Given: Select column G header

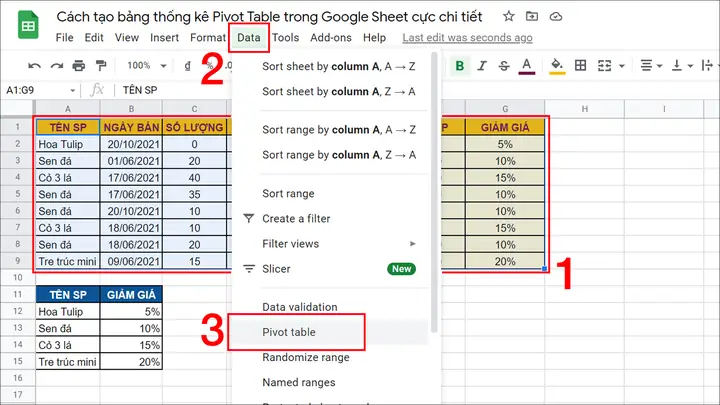Looking at the screenshot, I should (x=505, y=109).
